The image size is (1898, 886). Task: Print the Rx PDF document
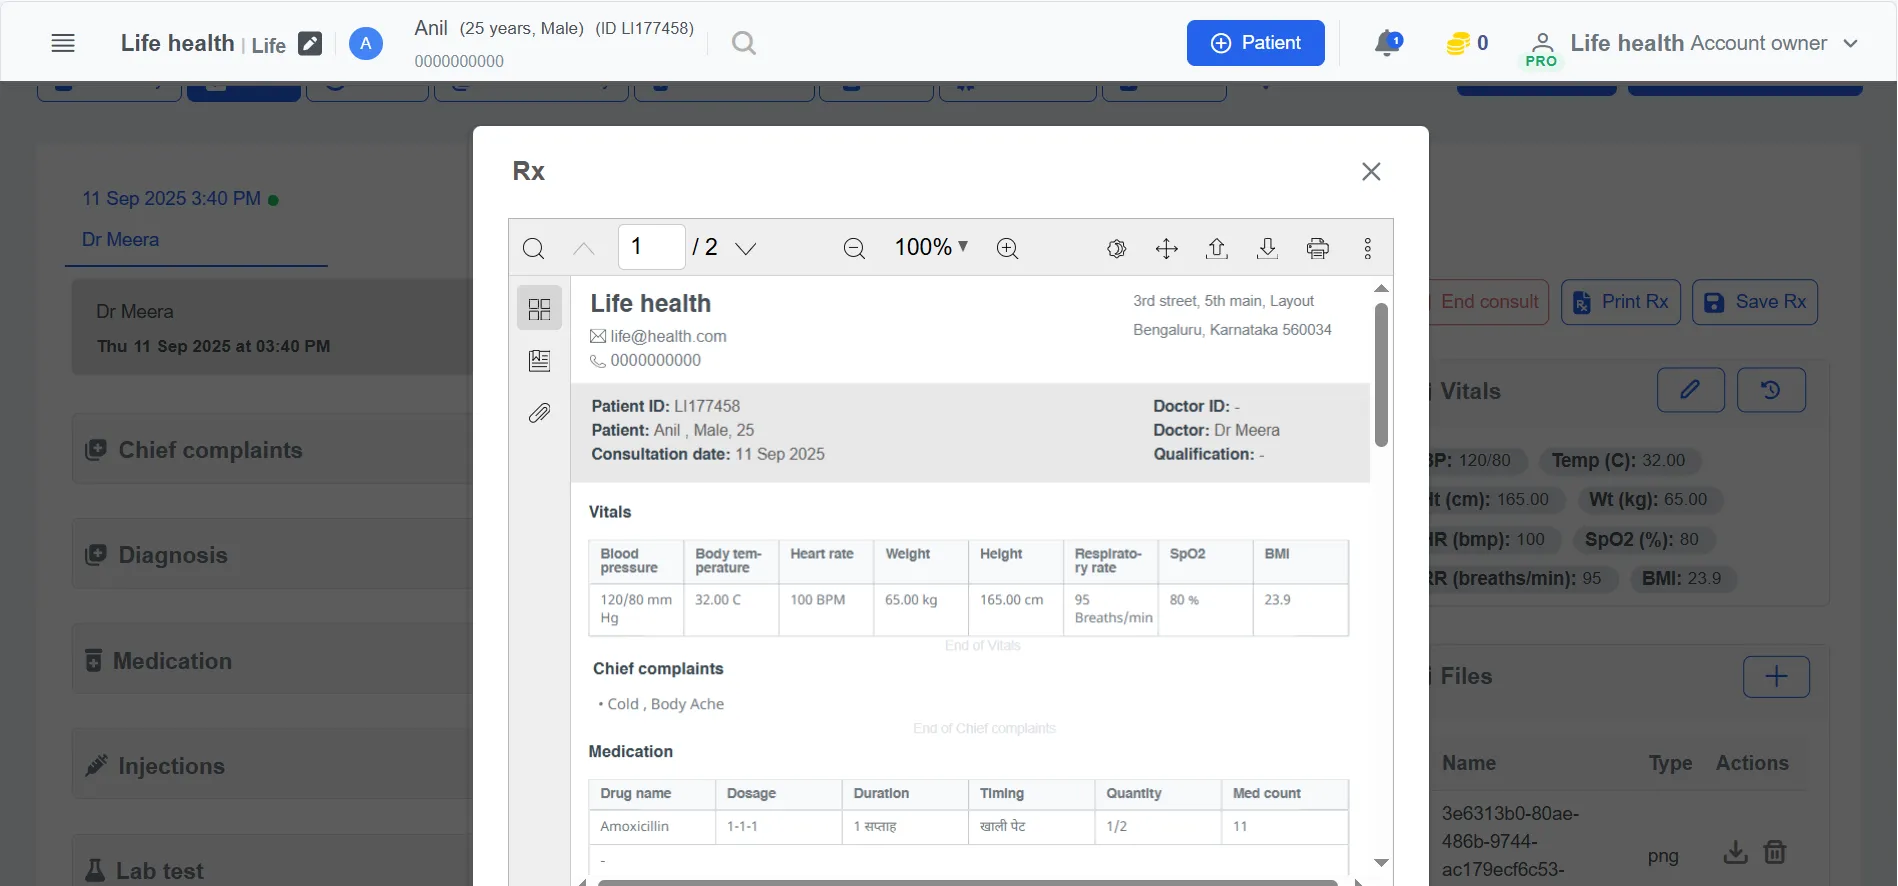[x=1318, y=248]
